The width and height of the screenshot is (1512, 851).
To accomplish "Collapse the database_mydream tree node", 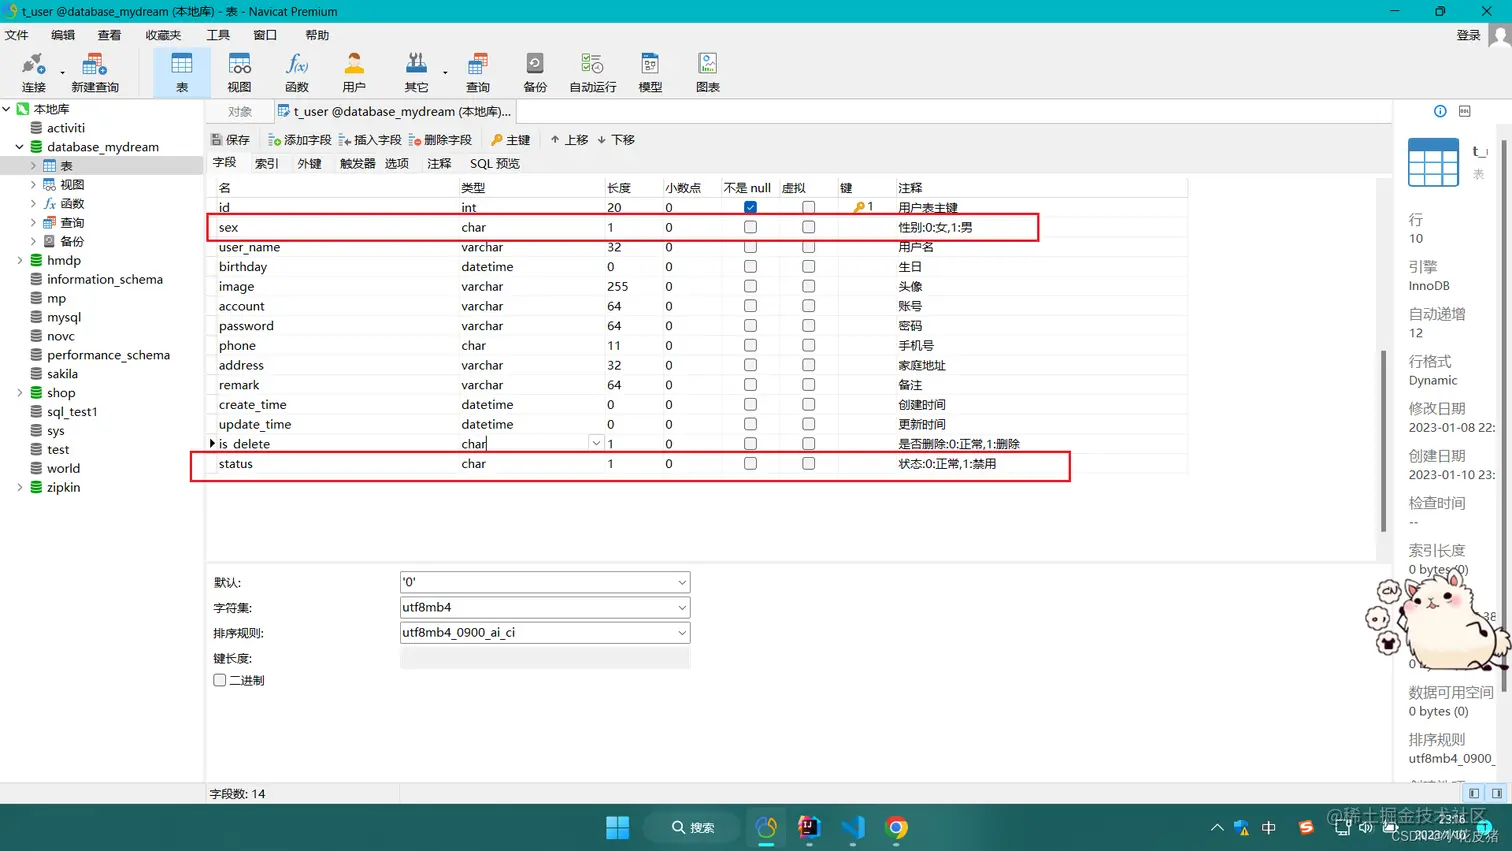I will [x=20, y=147].
